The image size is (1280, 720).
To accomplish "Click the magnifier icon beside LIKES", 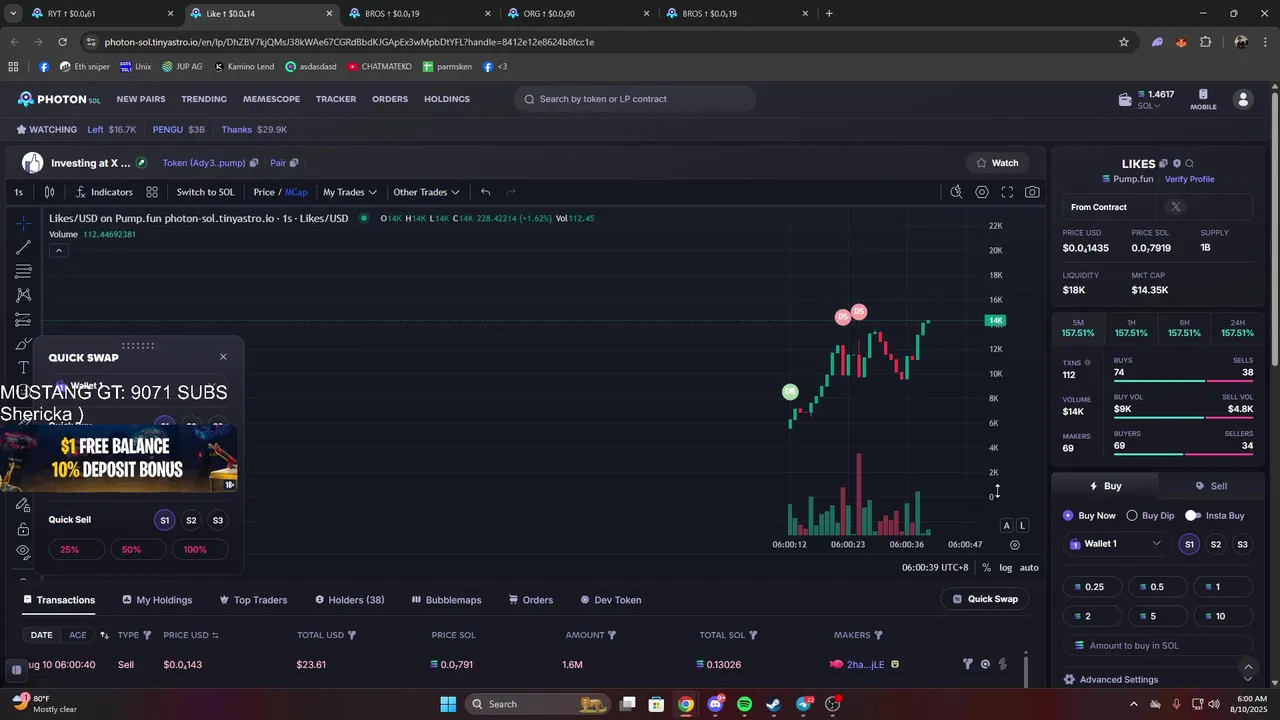I will pos(1189,163).
